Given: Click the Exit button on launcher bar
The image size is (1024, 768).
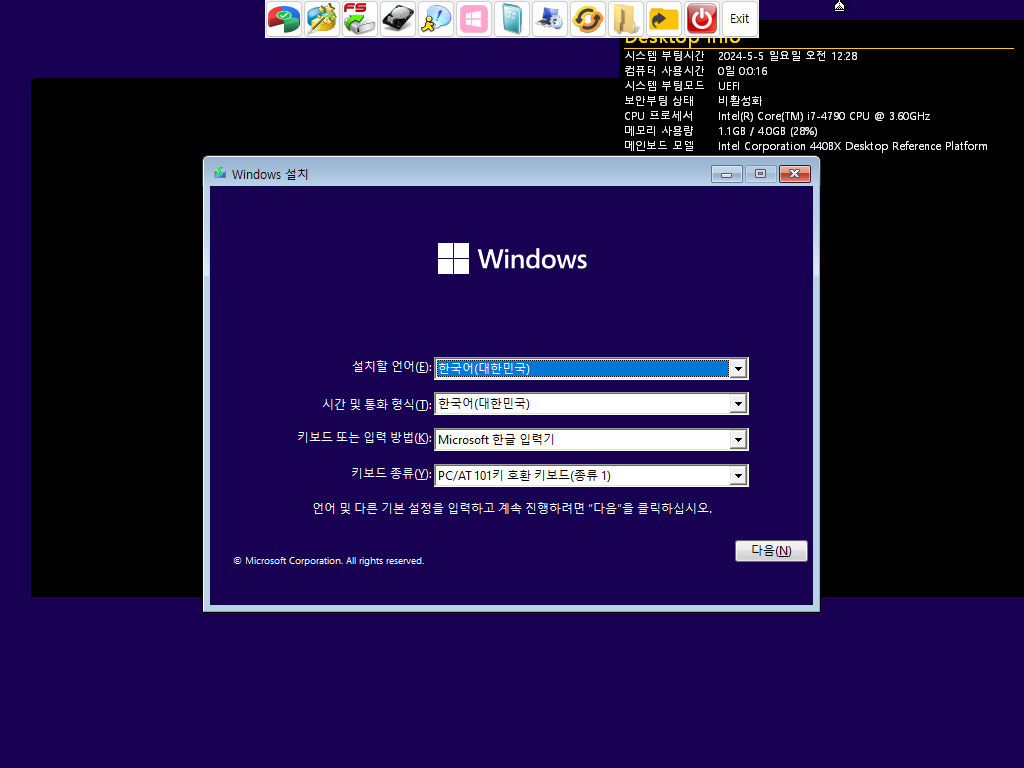Looking at the screenshot, I should tap(739, 19).
